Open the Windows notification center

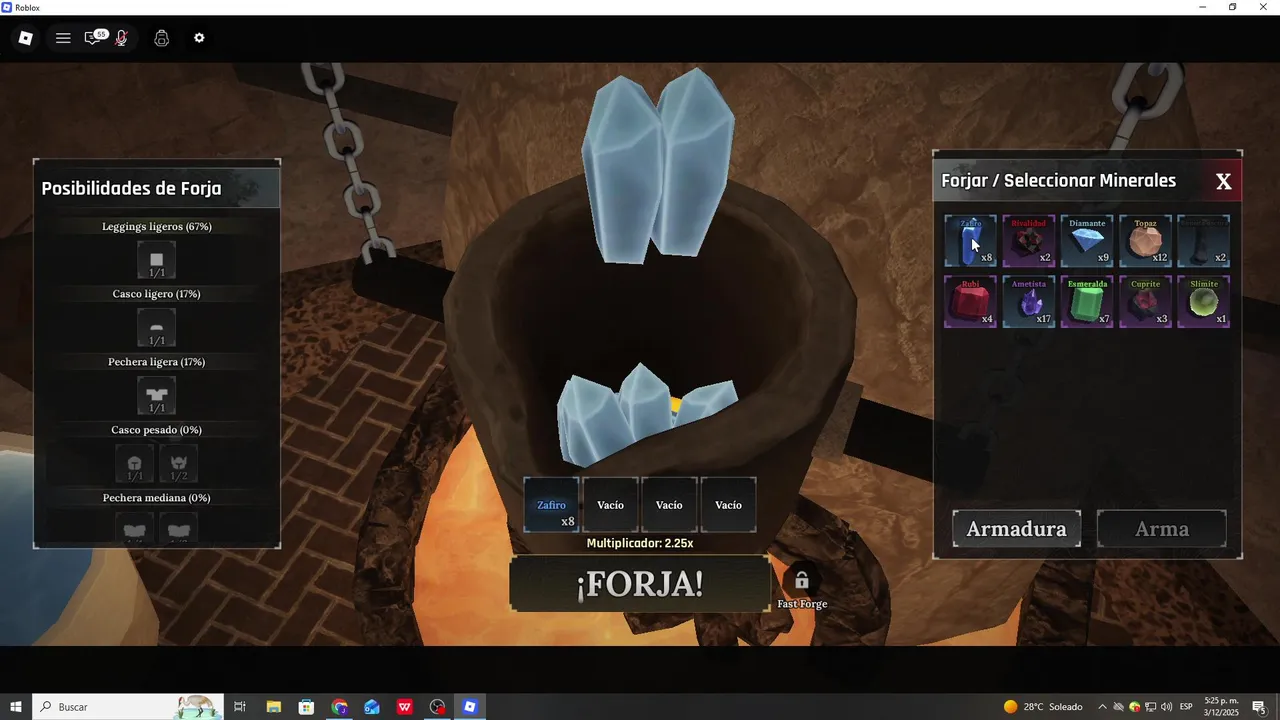pyautogui.click(x=1259, y=707)
